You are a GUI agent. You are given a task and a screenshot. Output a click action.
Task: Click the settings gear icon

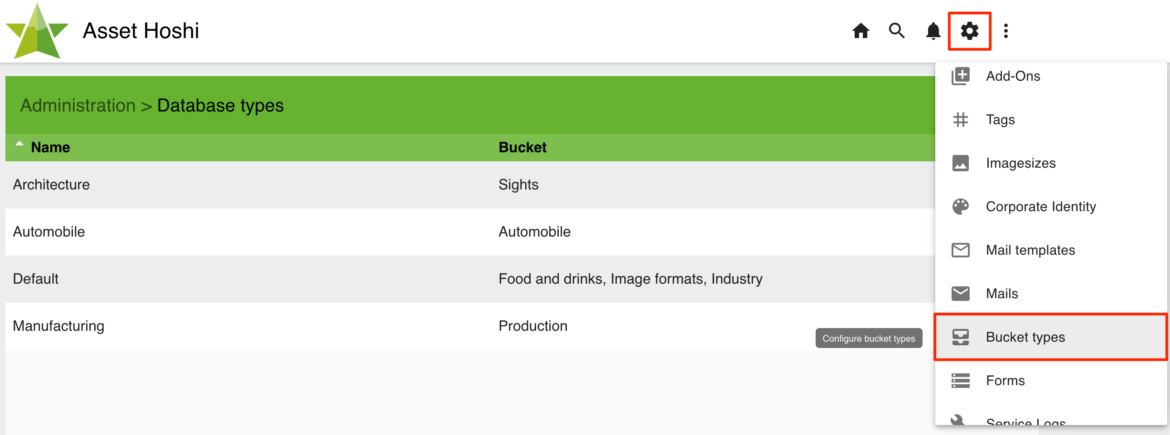pos(969,31)
